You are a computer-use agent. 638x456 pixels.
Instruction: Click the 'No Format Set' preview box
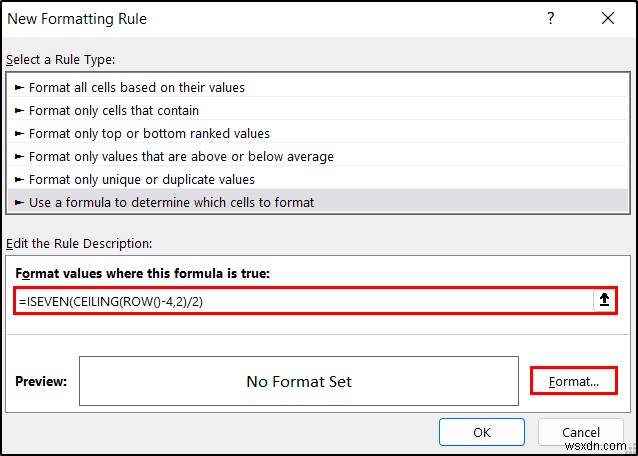tap(299, 381)
